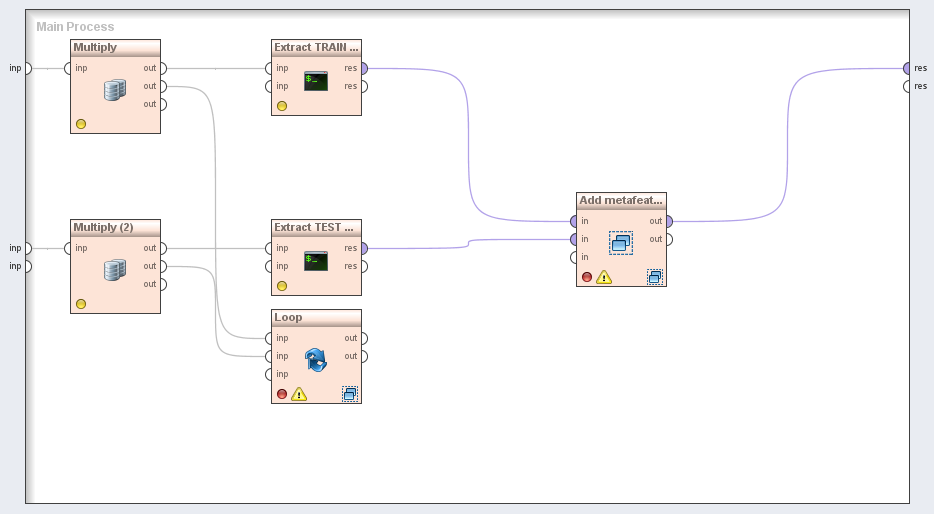
Task: Click the Loop operator's circular arrows icon
Action: 316,360
